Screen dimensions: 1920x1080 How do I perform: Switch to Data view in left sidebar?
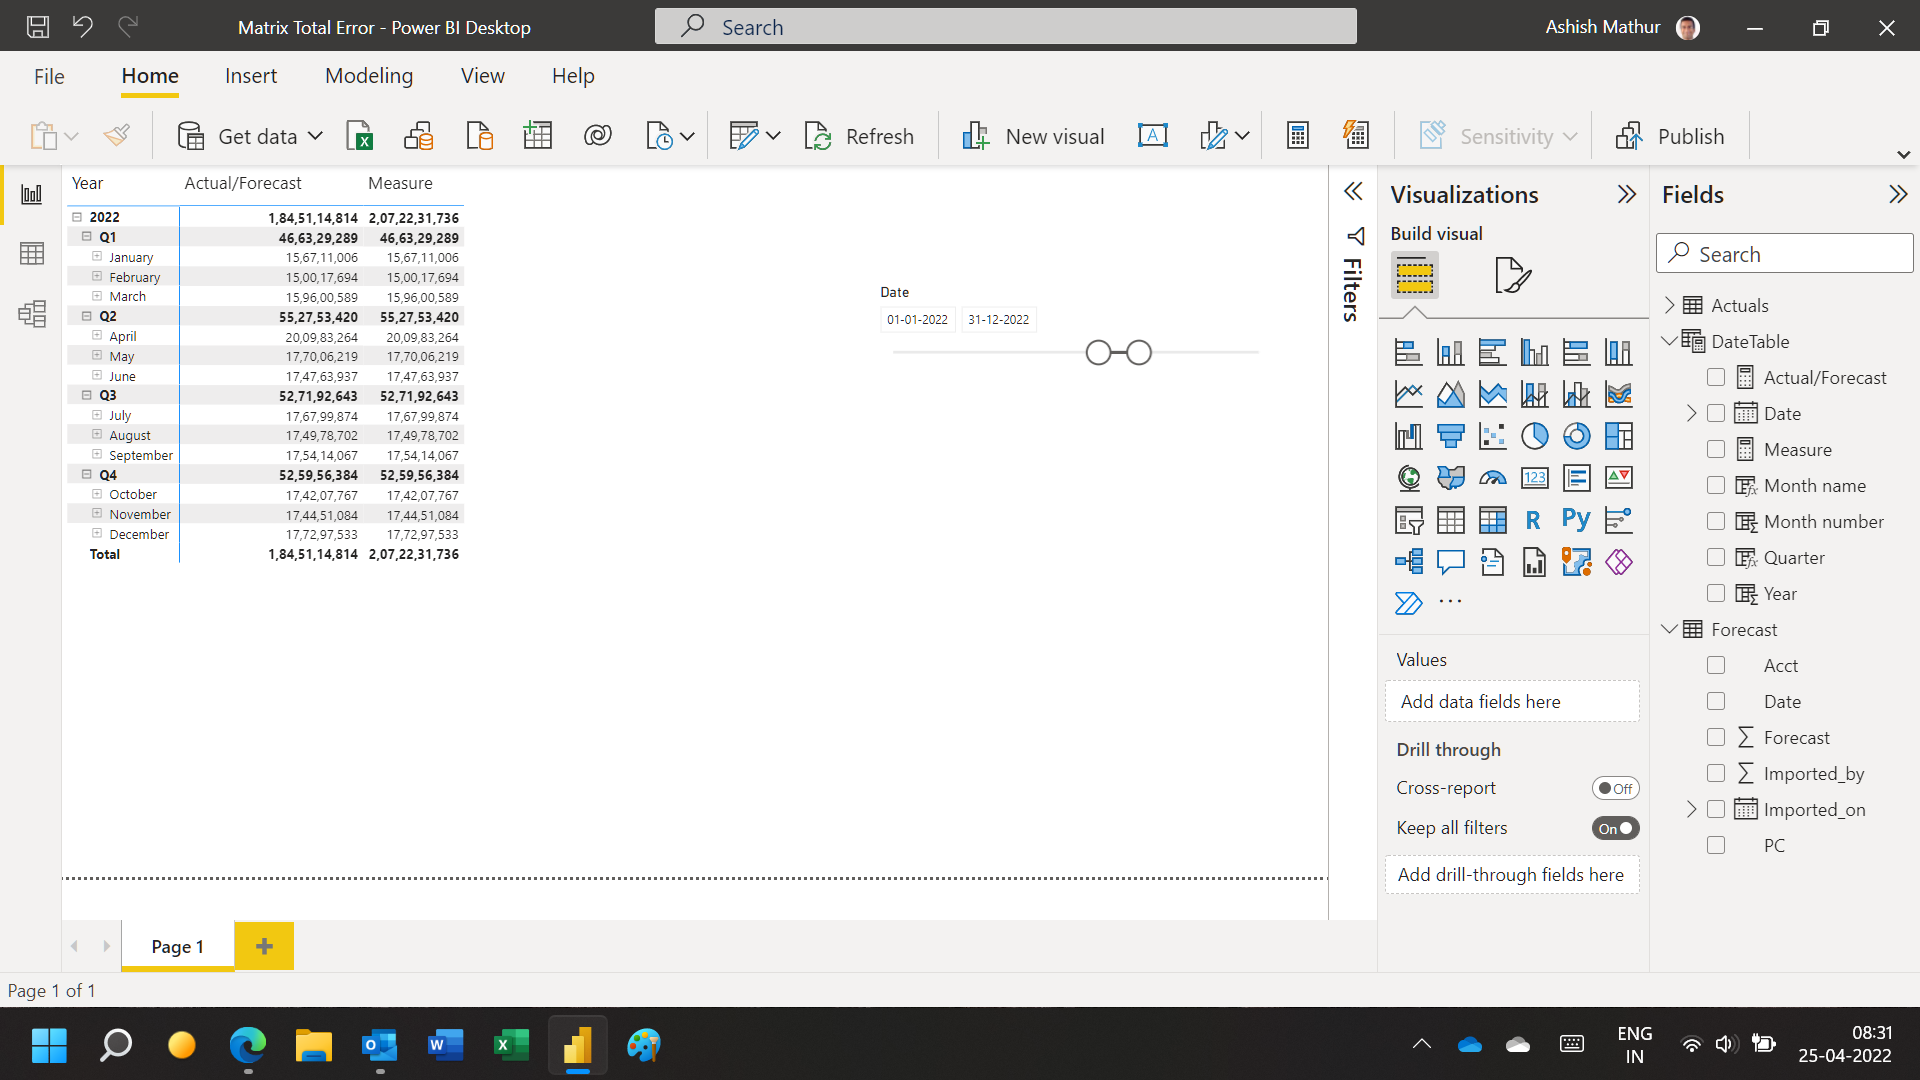point(32,254)
